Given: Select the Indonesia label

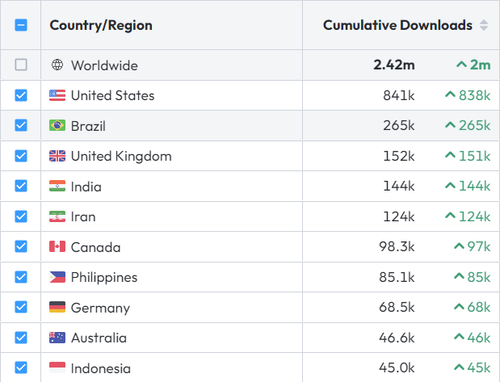Looking at the screenshot, I should 101,368.
